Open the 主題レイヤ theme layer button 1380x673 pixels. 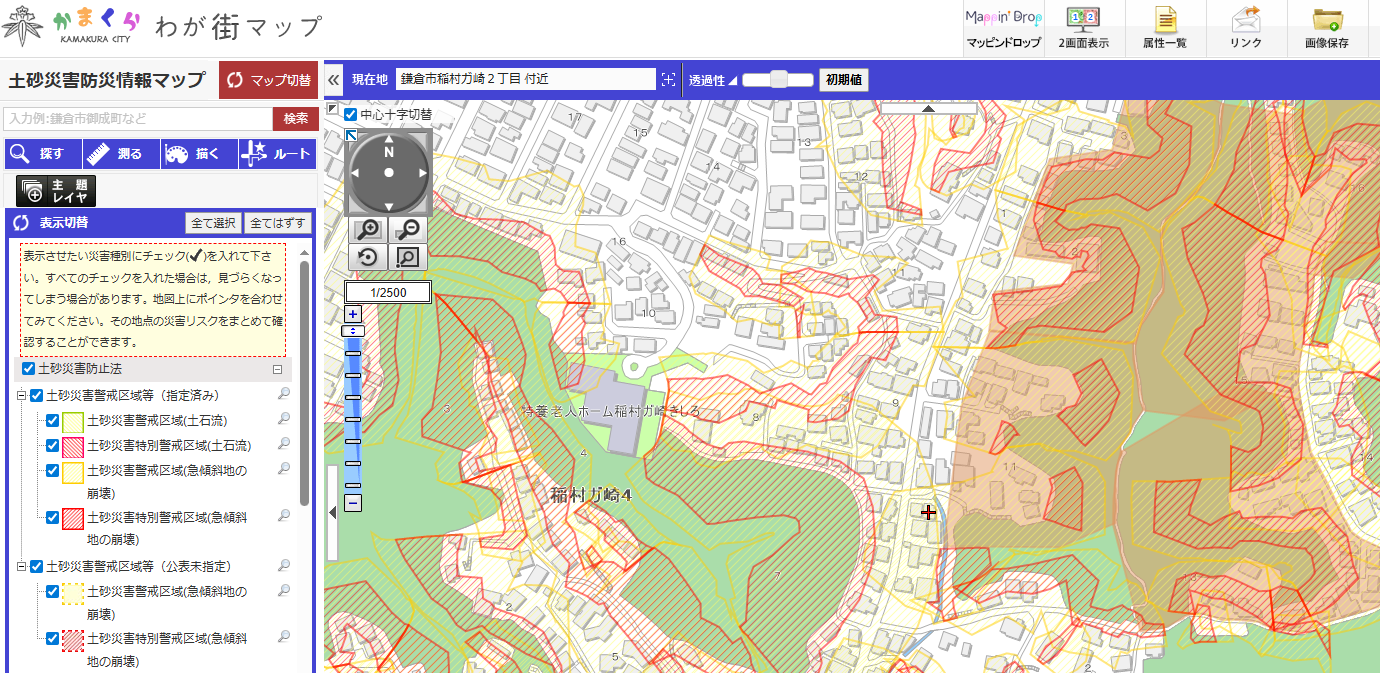56,190
